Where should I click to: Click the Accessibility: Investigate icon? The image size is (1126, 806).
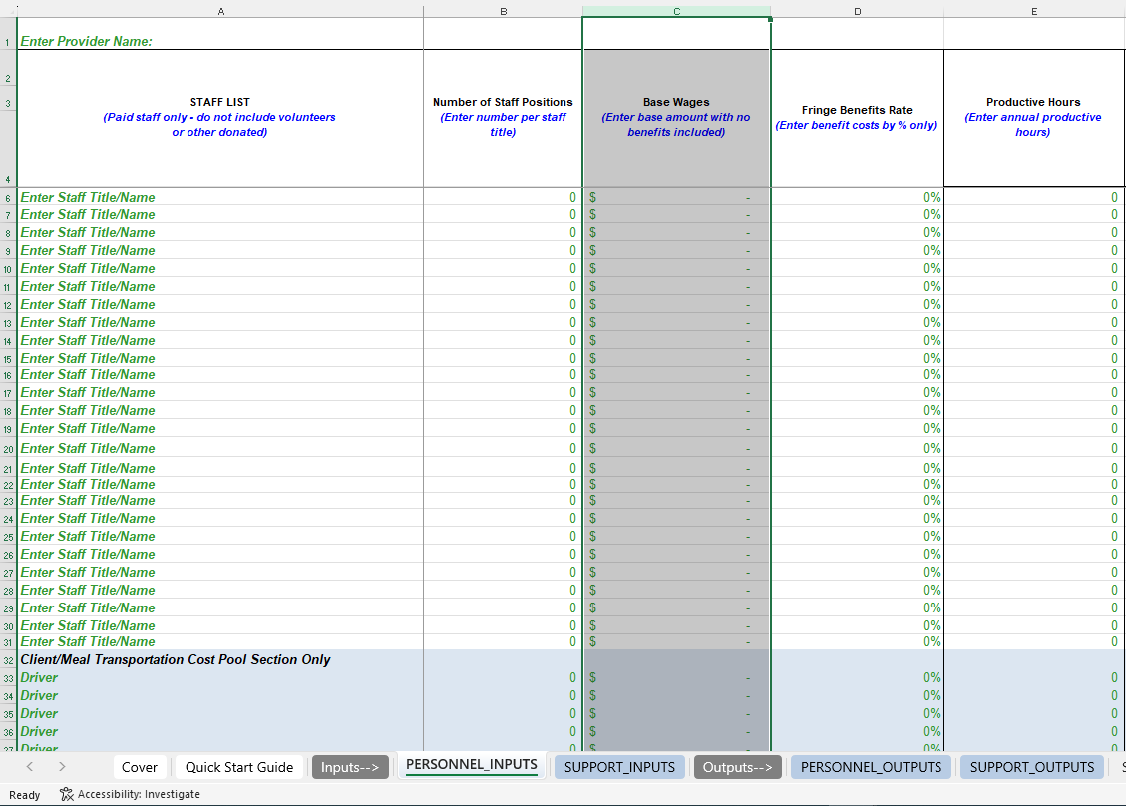pyautogui.click(x=66, y=793)
